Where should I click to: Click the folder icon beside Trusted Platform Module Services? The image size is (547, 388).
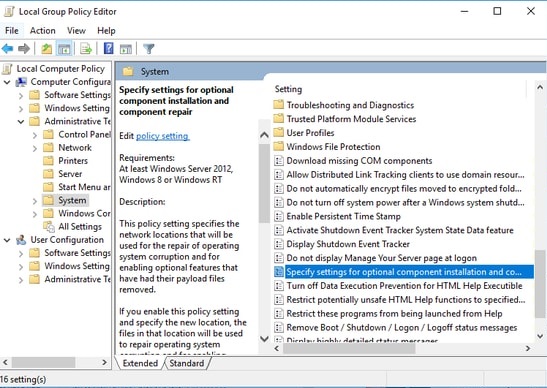tap(278, 119)
